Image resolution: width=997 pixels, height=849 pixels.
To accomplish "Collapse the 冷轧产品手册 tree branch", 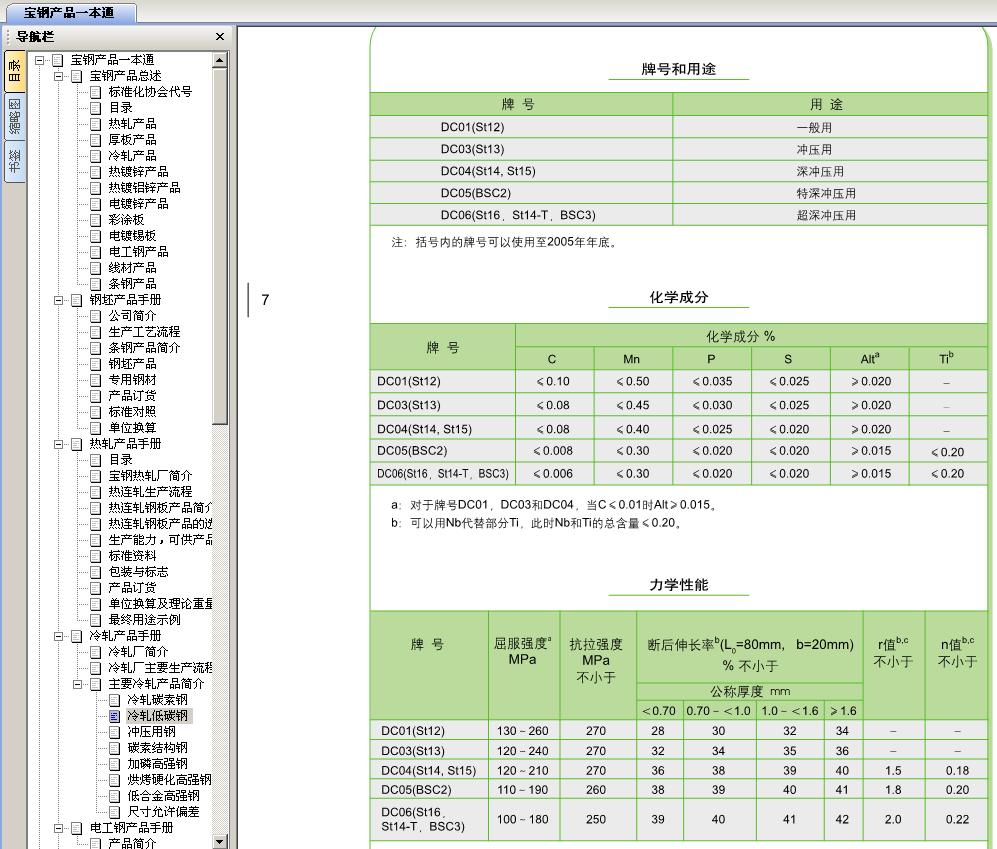I will [x=58, y=636].
